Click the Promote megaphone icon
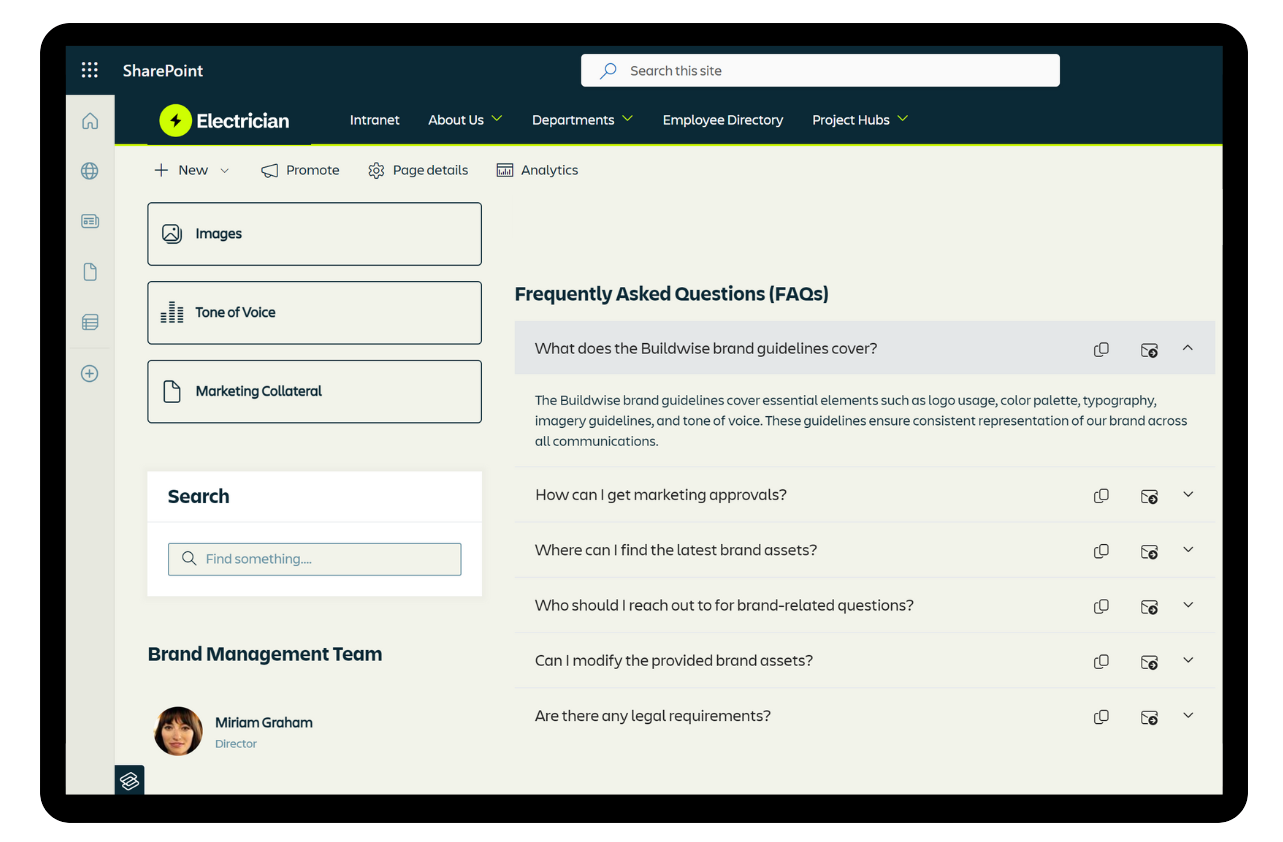This screenshot has height=842, width=1283. [300, 170]
